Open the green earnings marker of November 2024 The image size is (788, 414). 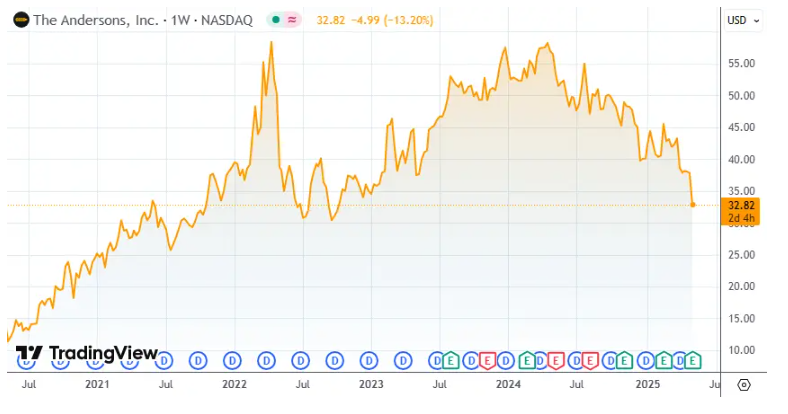[624, 360]
